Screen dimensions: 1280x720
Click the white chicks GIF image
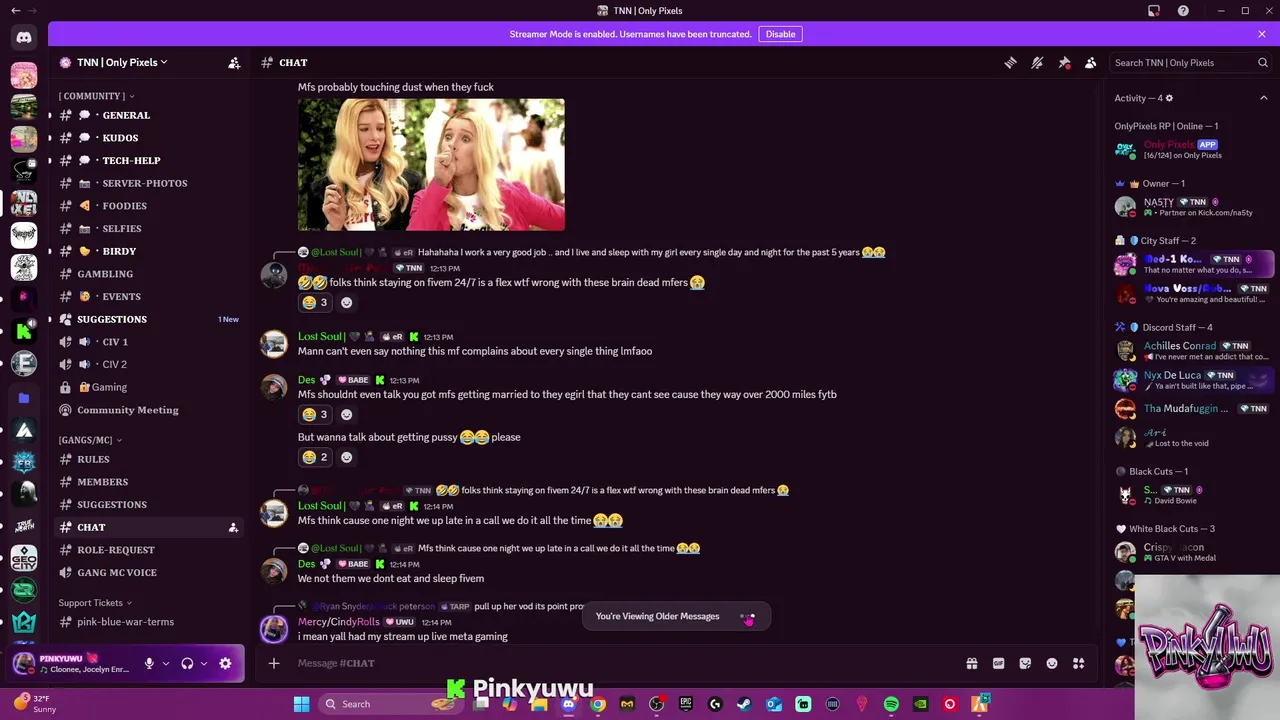pos(431,164)
